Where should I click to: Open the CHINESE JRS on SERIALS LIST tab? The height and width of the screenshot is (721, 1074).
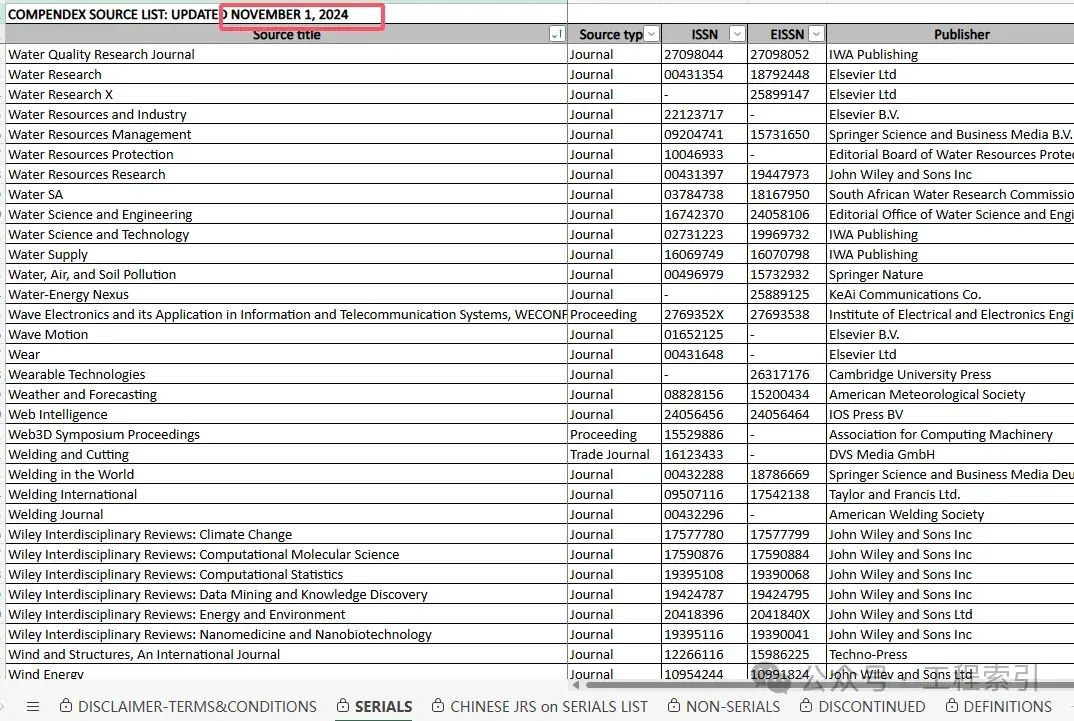[x=540, y=707]
